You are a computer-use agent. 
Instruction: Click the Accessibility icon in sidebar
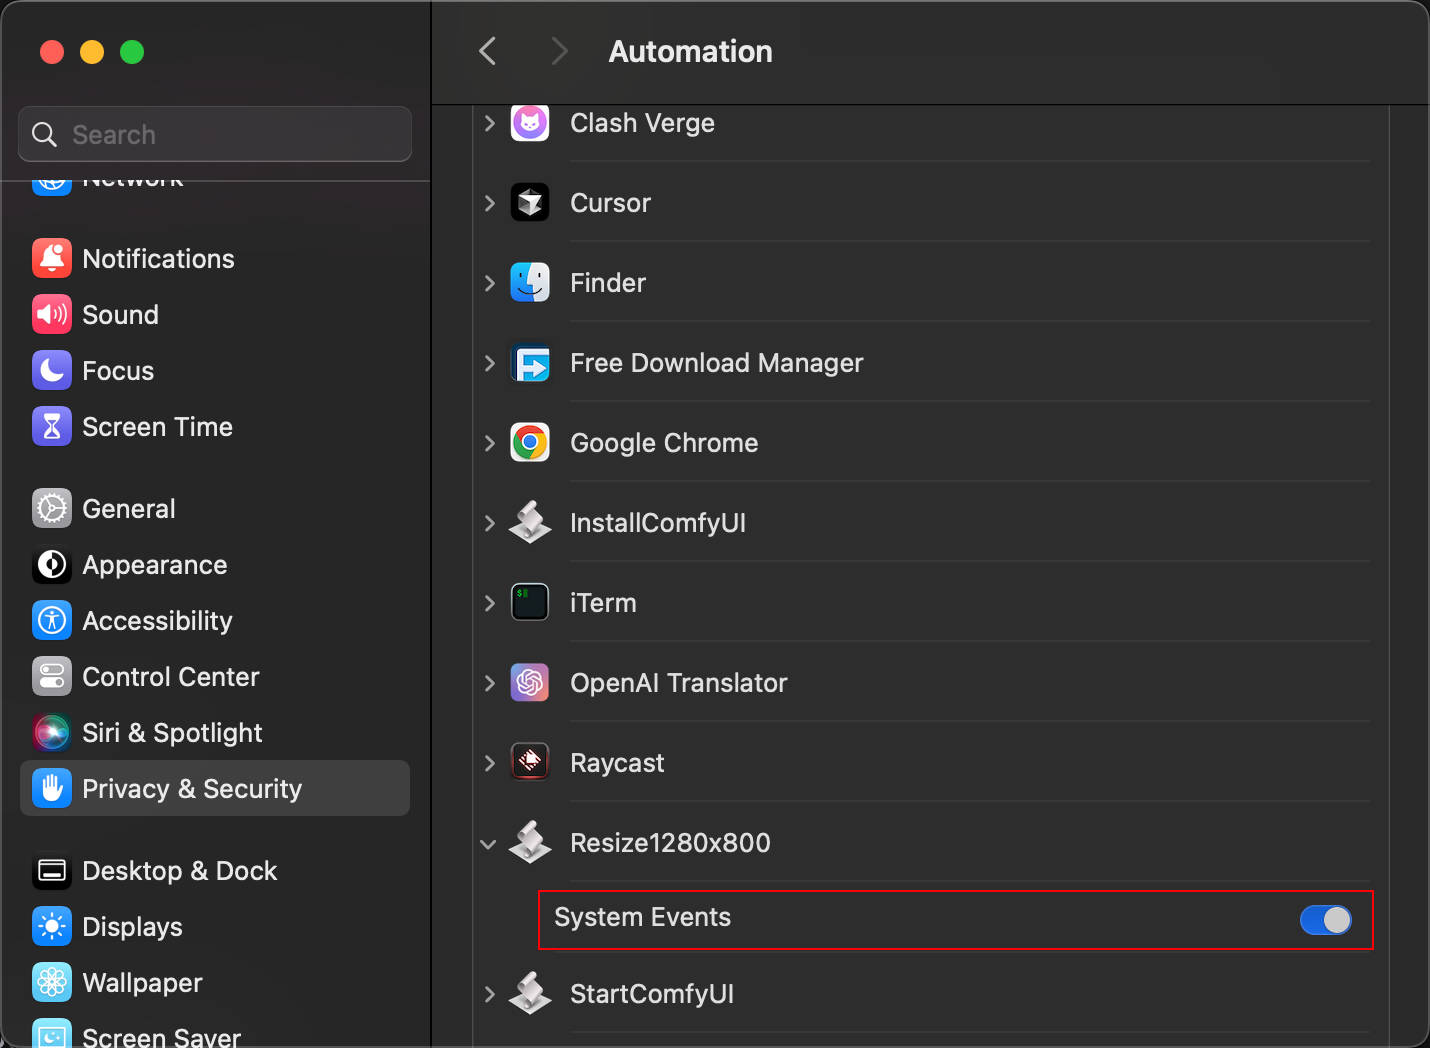point(52,621)
